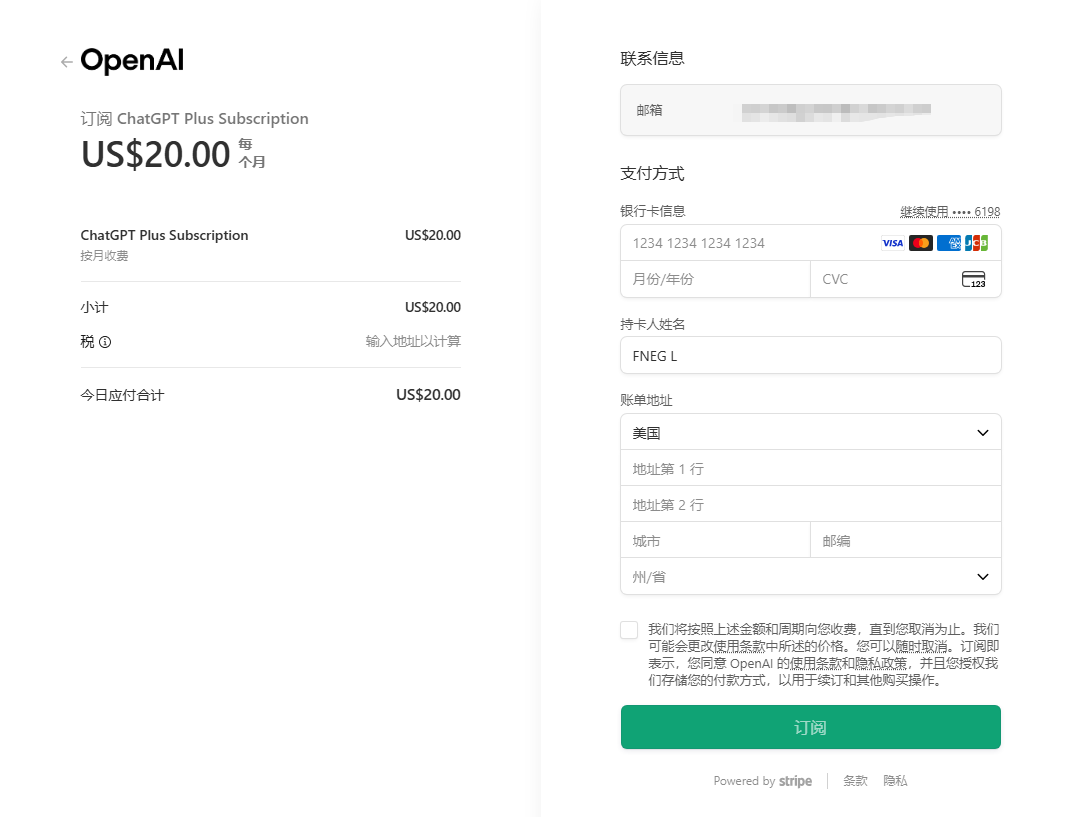Screen dimensions: 1079x817
Task: Click the Powered by Stripe link
Action: coord(763,781)
